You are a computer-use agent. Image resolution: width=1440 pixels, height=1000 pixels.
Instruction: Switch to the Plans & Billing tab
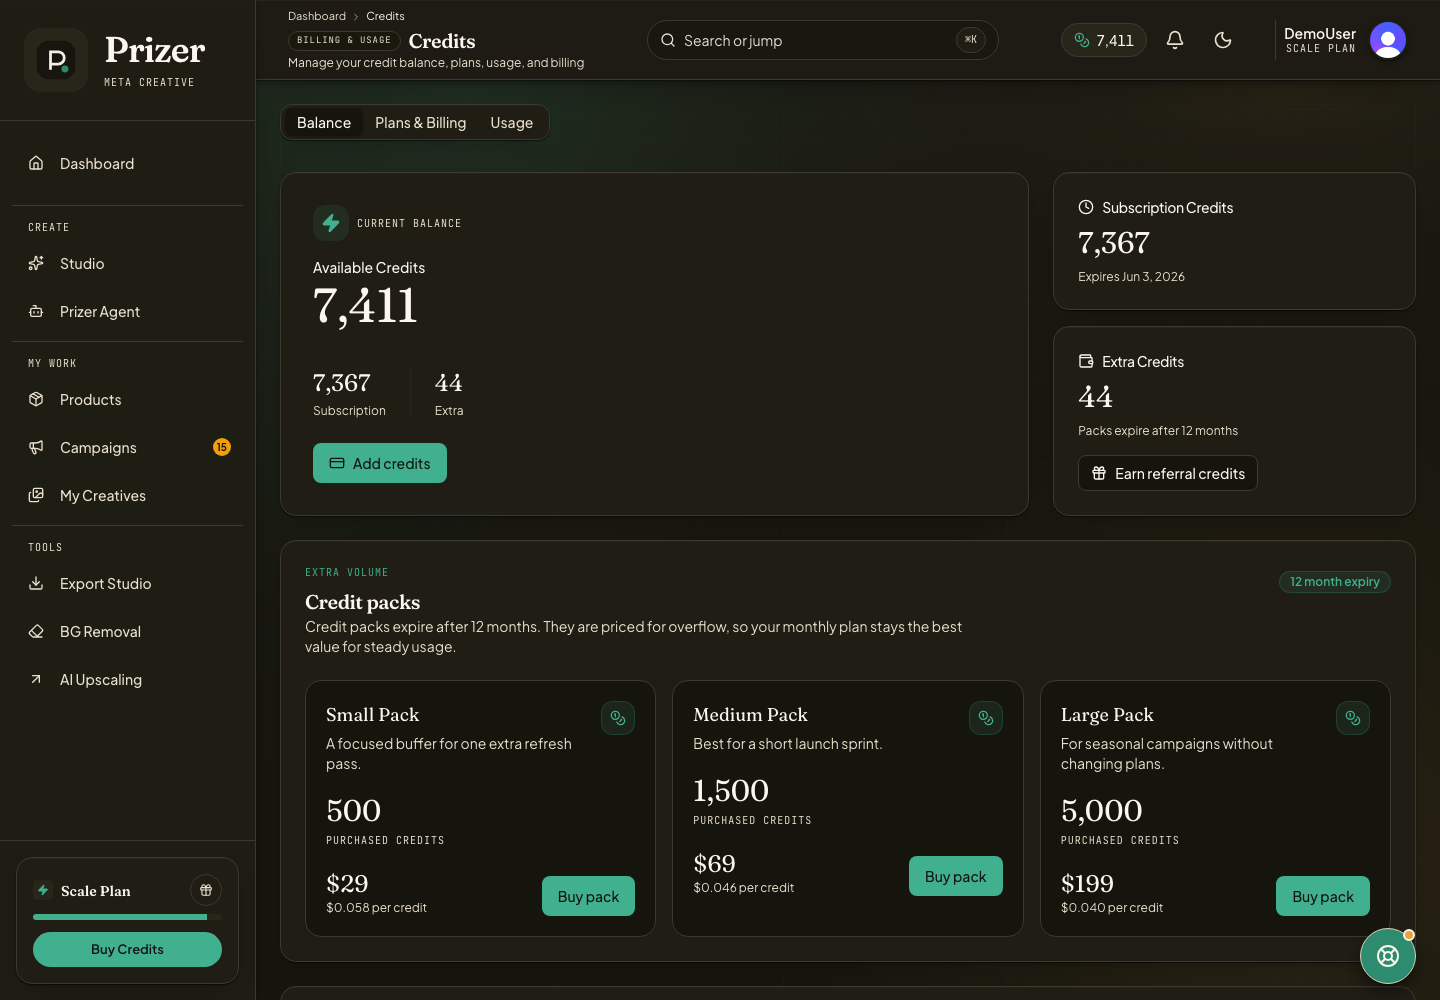421,122
